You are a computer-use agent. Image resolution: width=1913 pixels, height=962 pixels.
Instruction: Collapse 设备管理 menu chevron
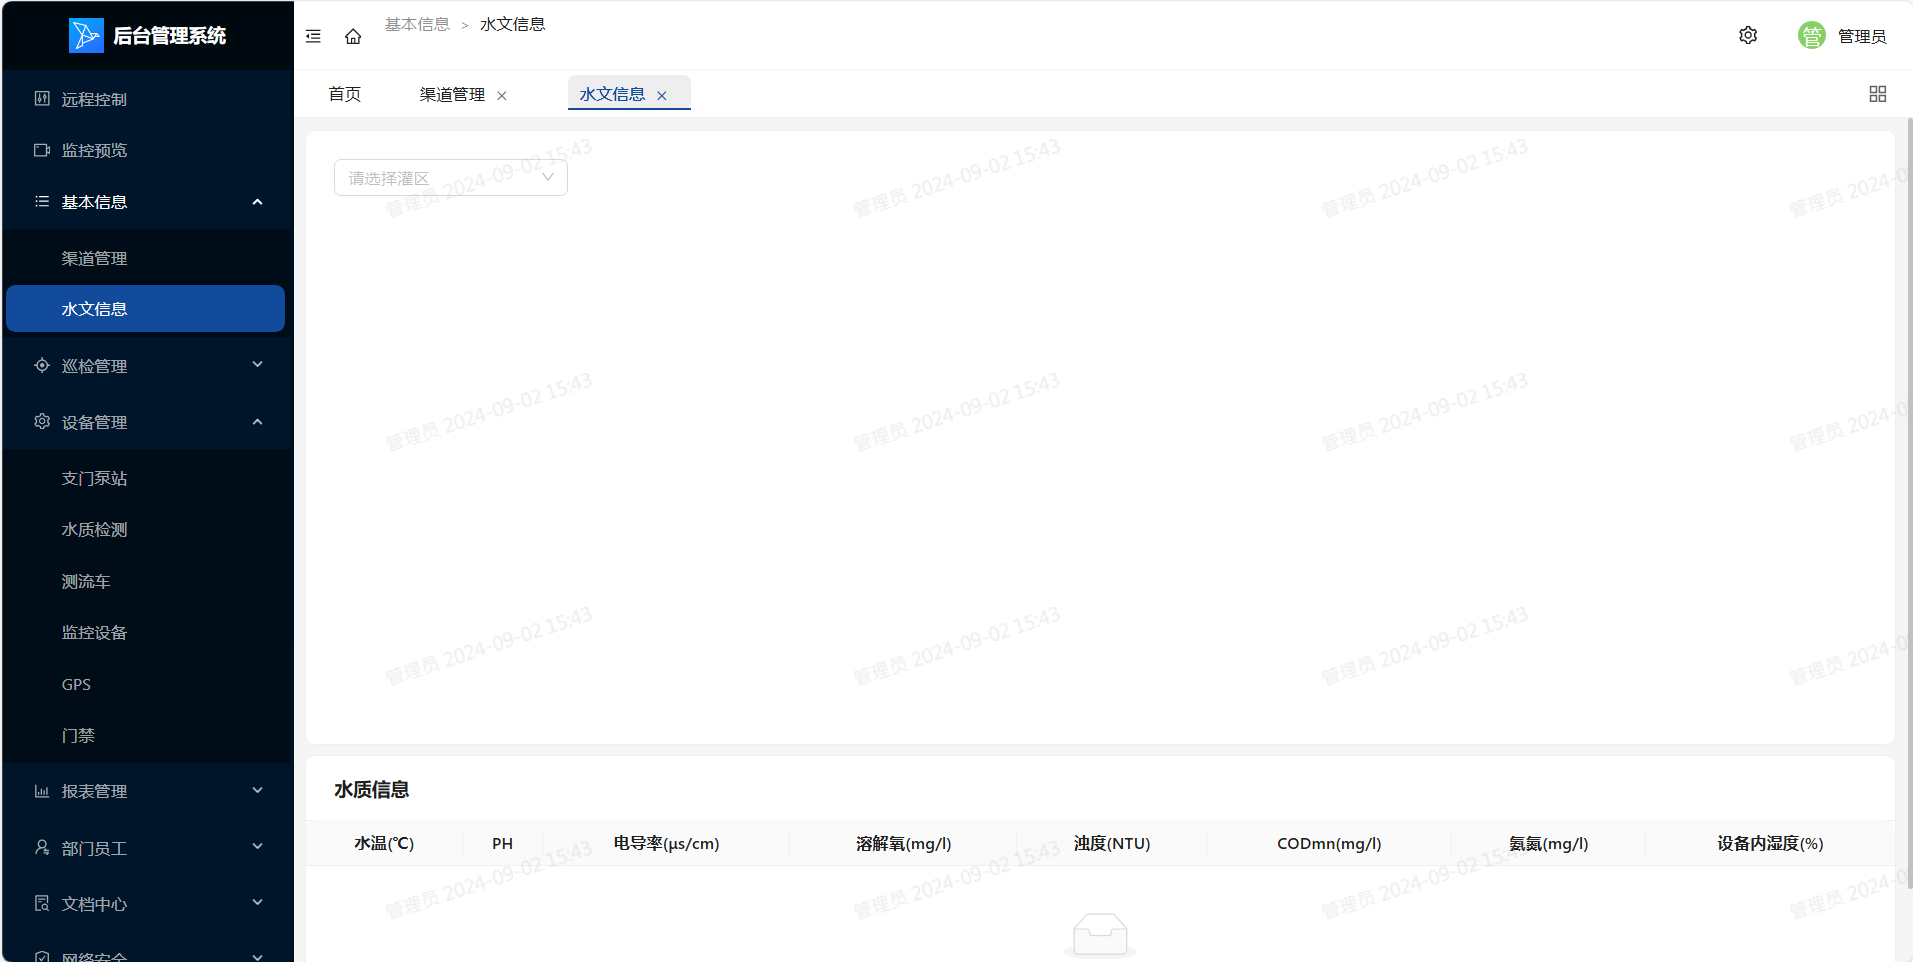click(x=257, y=422)
